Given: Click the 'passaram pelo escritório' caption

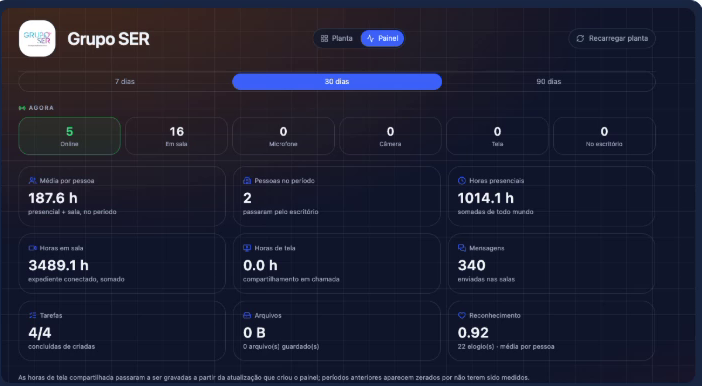Looking at the screenshot, I should click(x=281, y=212).
